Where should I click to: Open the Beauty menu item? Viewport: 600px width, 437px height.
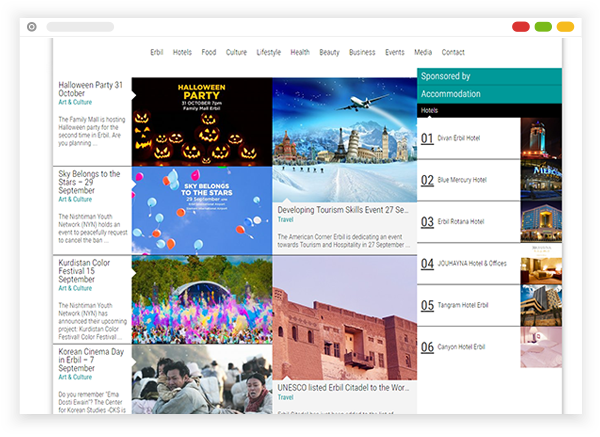(x=329, y=52)
